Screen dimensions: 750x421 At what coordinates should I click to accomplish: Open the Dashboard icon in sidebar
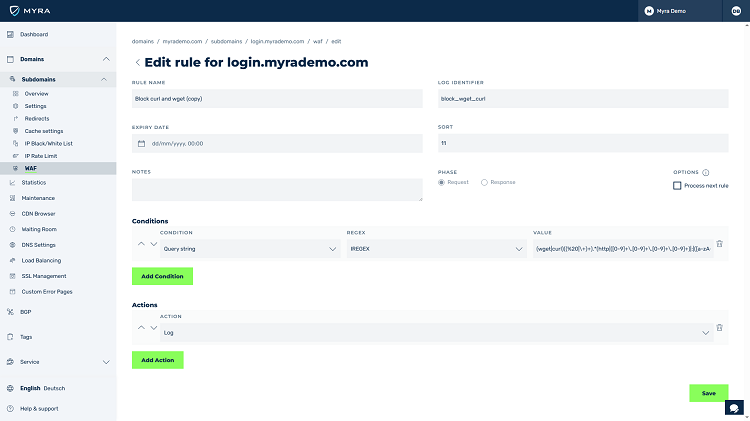tap(11, 34)
